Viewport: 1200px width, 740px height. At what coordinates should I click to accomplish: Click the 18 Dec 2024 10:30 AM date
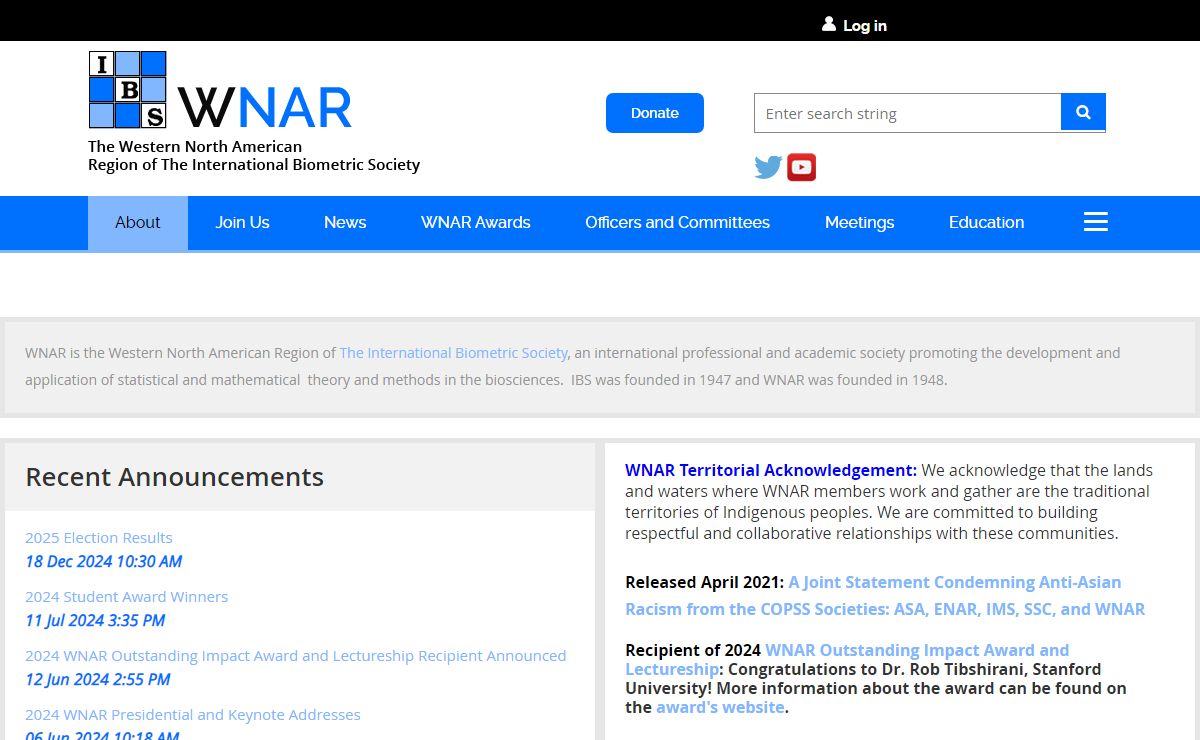104,562
